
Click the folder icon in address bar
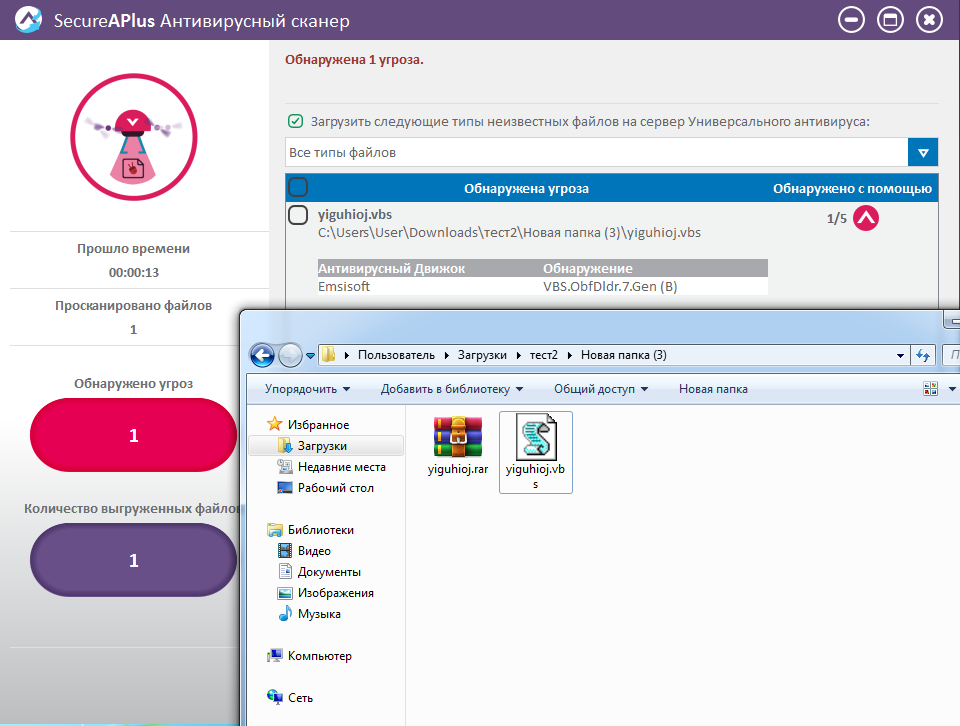point(329,355)
